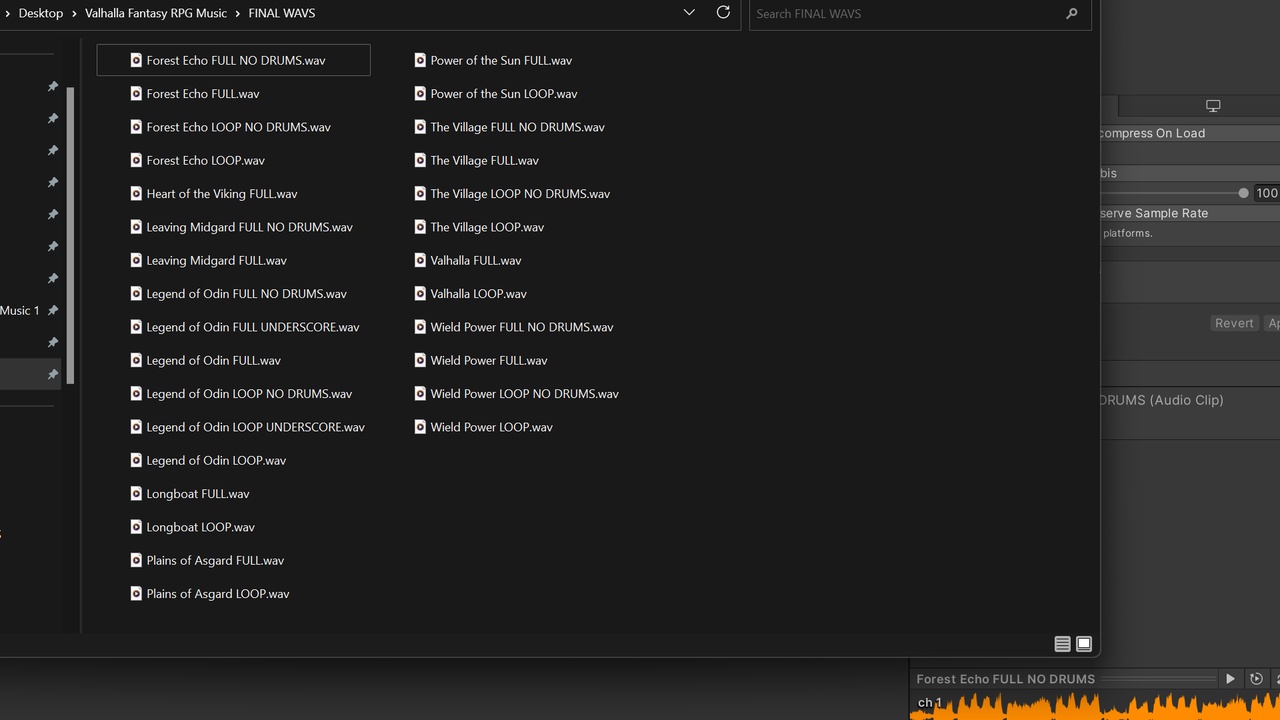Click the FINAL WAVS breadcrumb
This screenshot has height=720, width=1280.
click(x=282, y=13)
